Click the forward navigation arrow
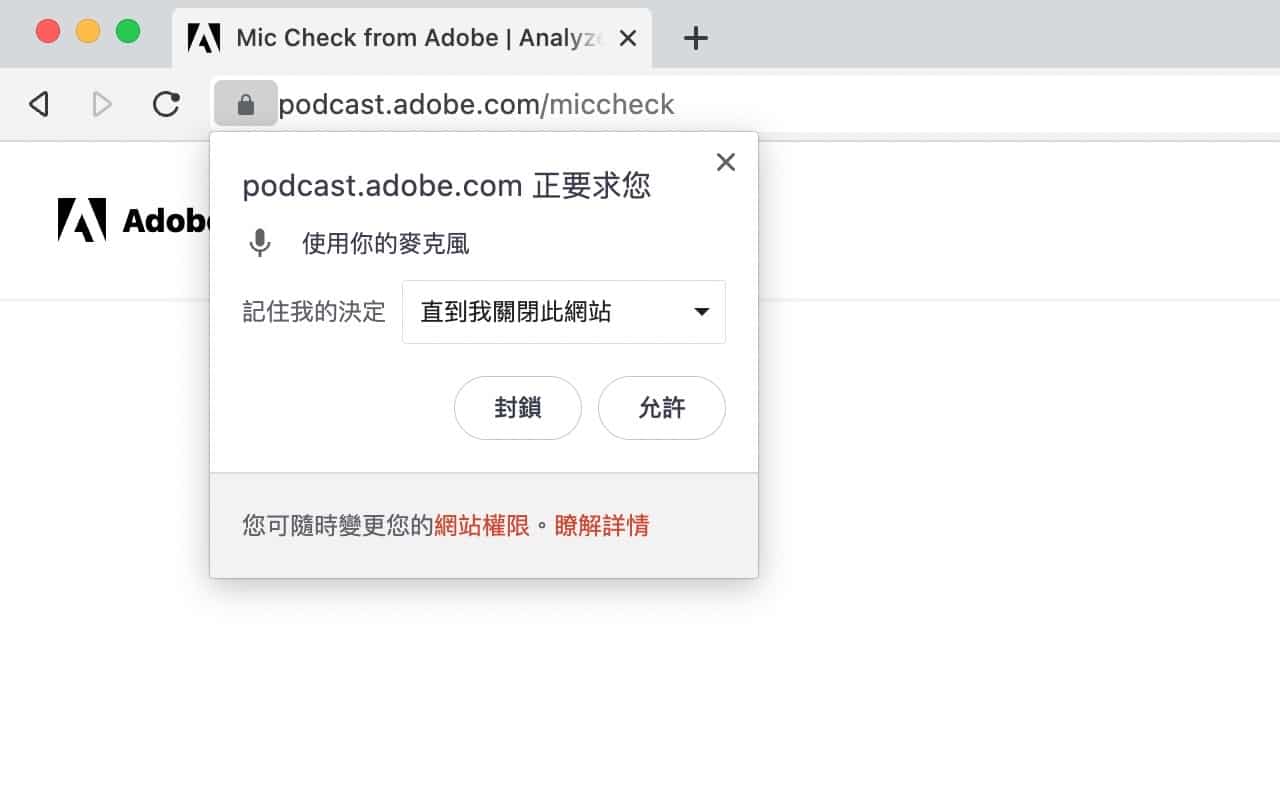 (102, 104)
